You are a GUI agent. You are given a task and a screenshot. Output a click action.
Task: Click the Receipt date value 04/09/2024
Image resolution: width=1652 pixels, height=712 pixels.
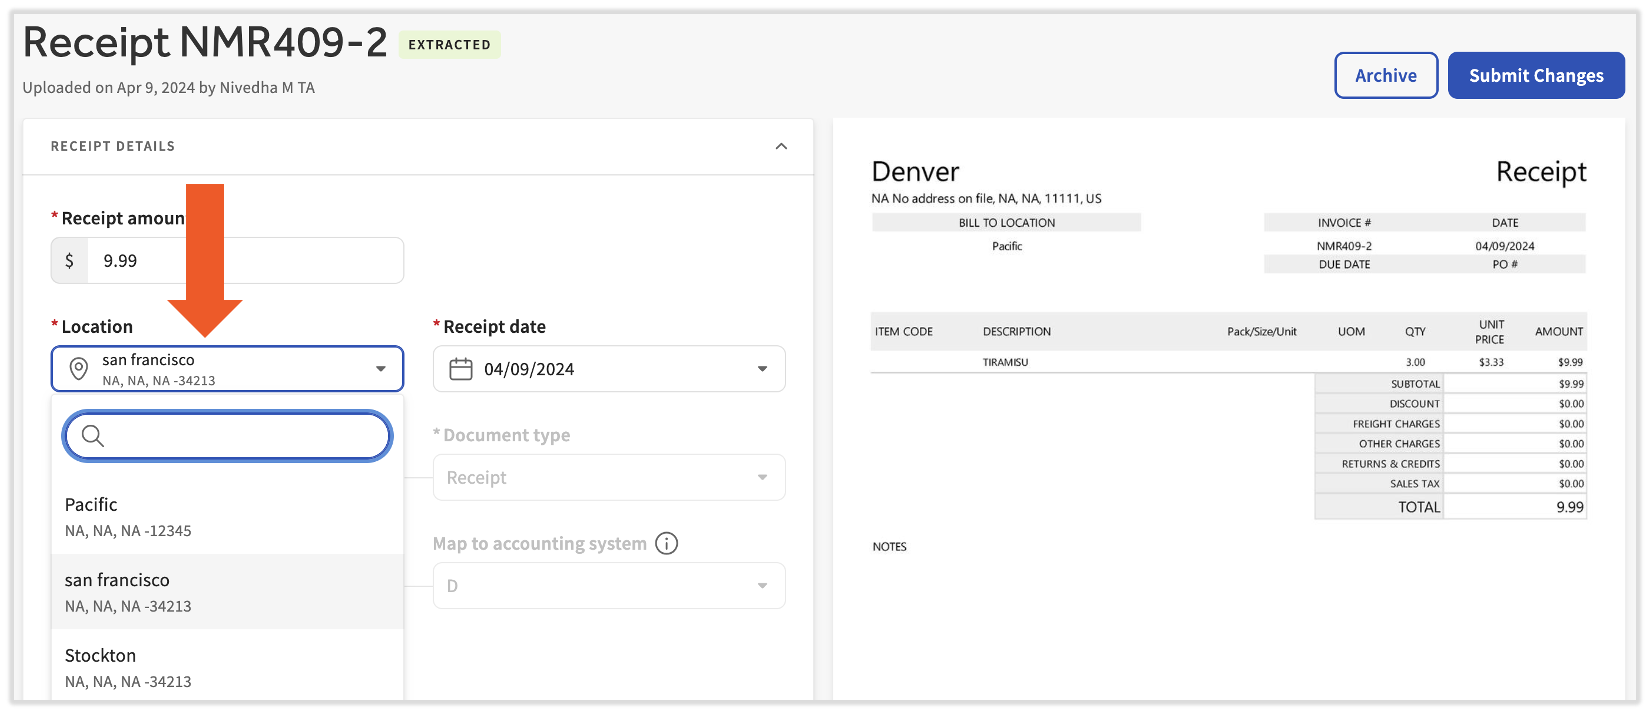529,369
